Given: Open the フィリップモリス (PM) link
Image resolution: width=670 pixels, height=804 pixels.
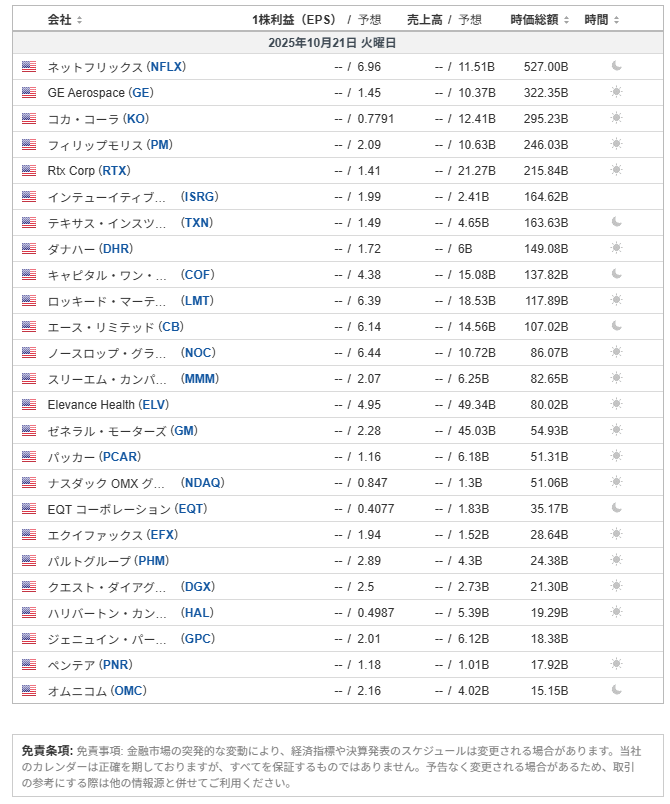Looking at the screenshot, I should (x=109, y=145).
